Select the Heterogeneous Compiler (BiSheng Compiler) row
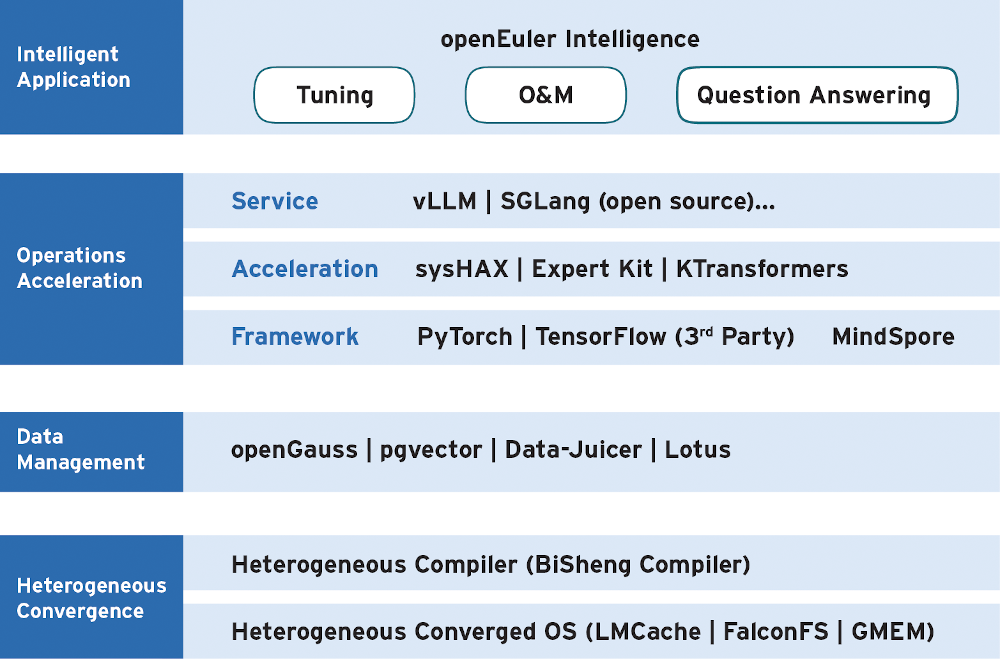 coord(591,563)
